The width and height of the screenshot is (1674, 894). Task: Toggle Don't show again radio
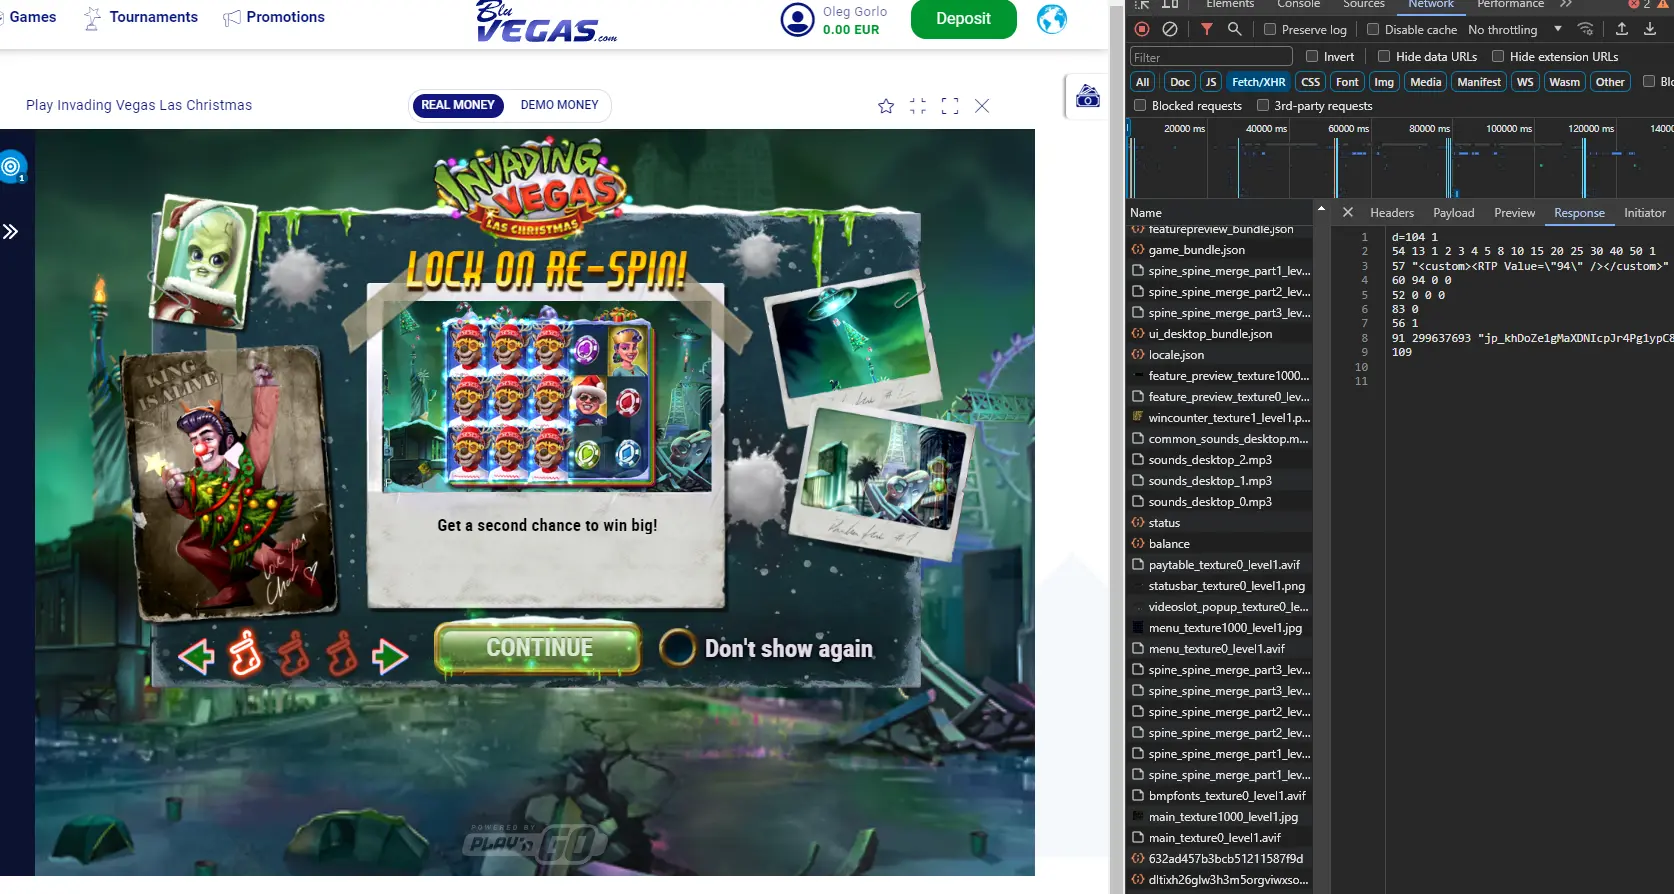click(x=677, y=647)
